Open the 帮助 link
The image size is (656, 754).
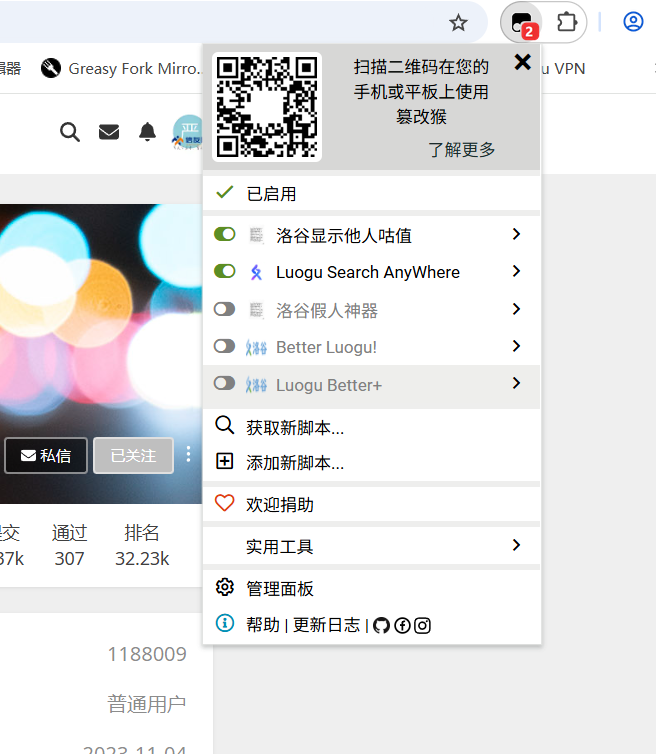coord(263,625)
